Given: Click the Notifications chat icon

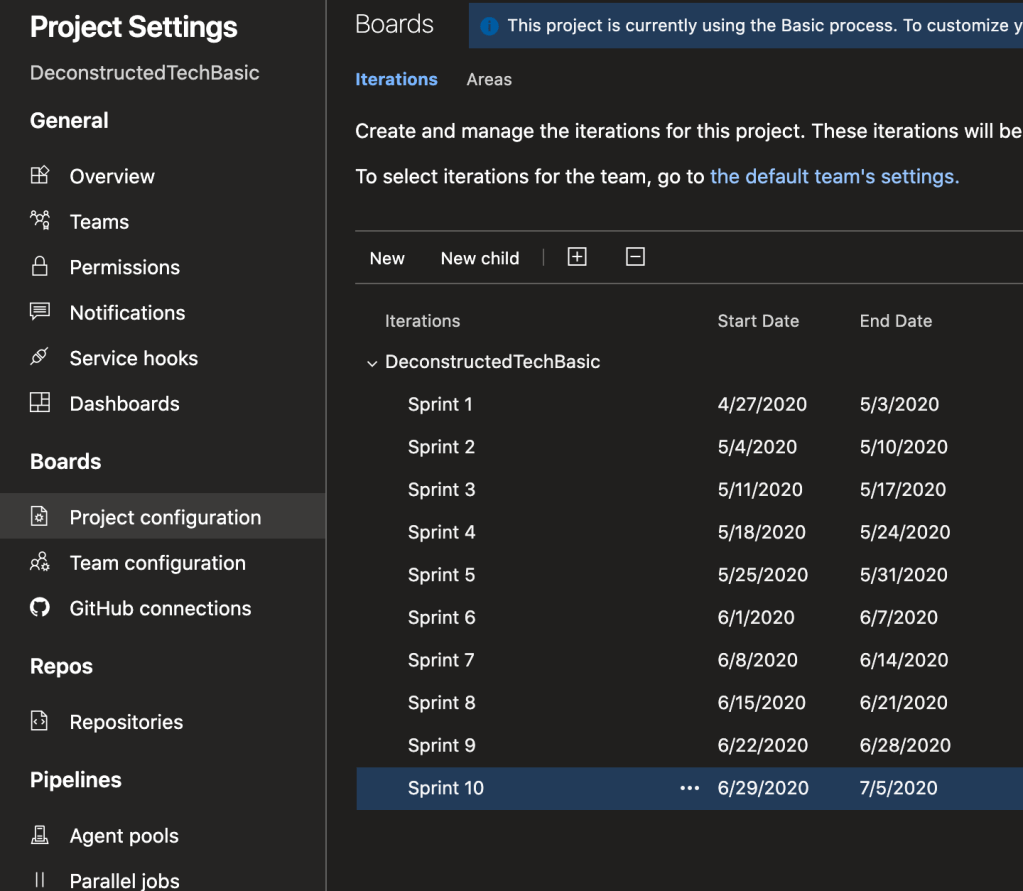Looking at the screenshot, I should [40, 312].
